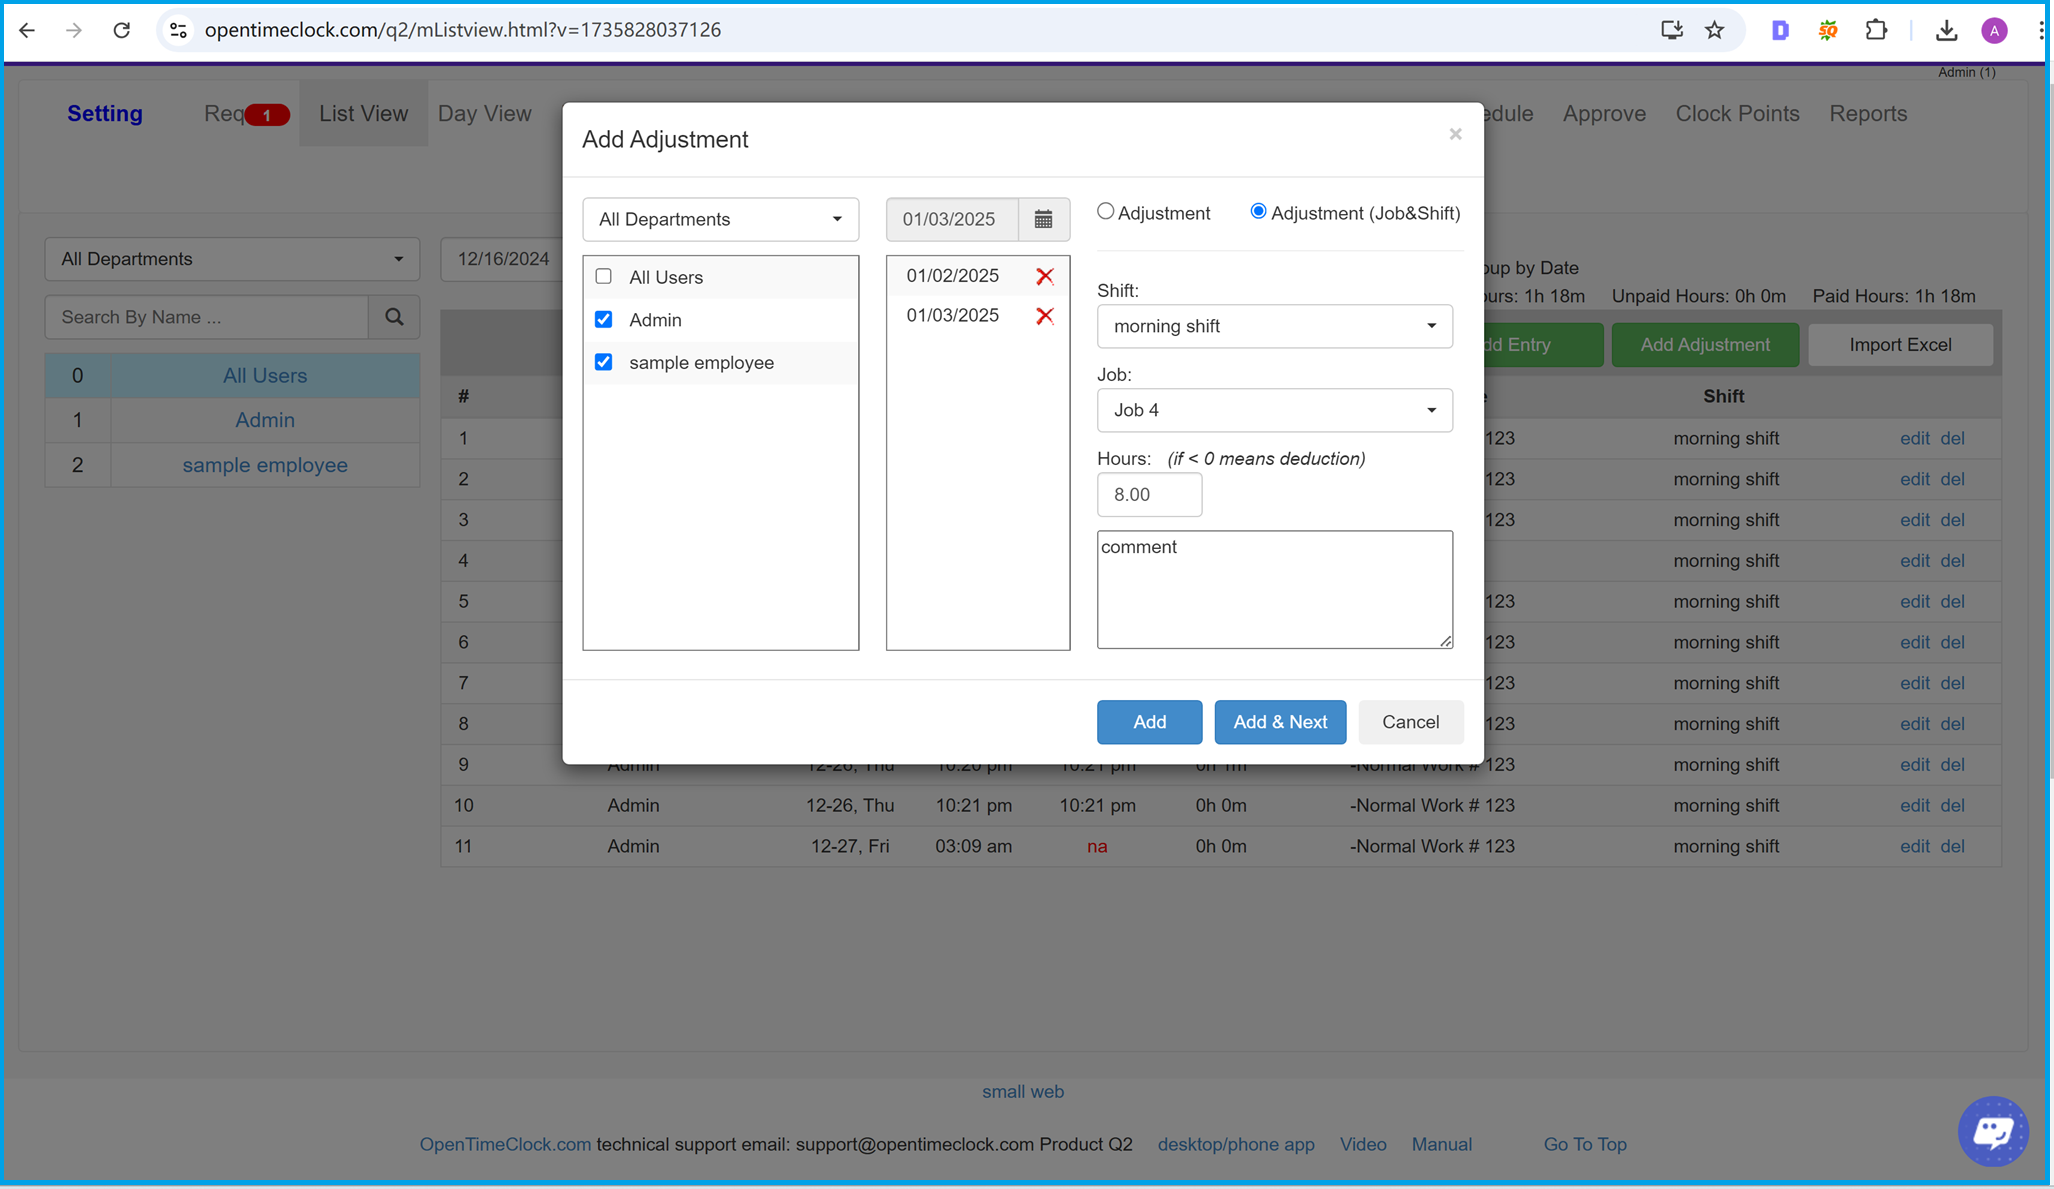This screenshot has width=2054, height=1189.
Task: Click into the comment text area
Action: (1274, 590)
